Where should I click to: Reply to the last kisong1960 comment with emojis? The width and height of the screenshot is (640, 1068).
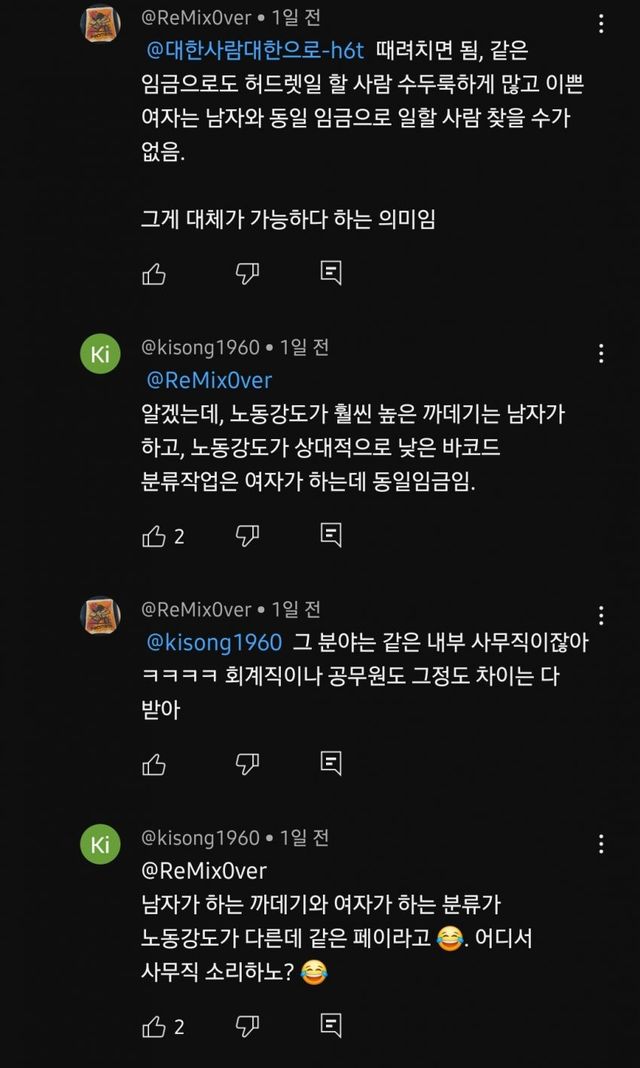pyautogui.click(x=331, y=998)
